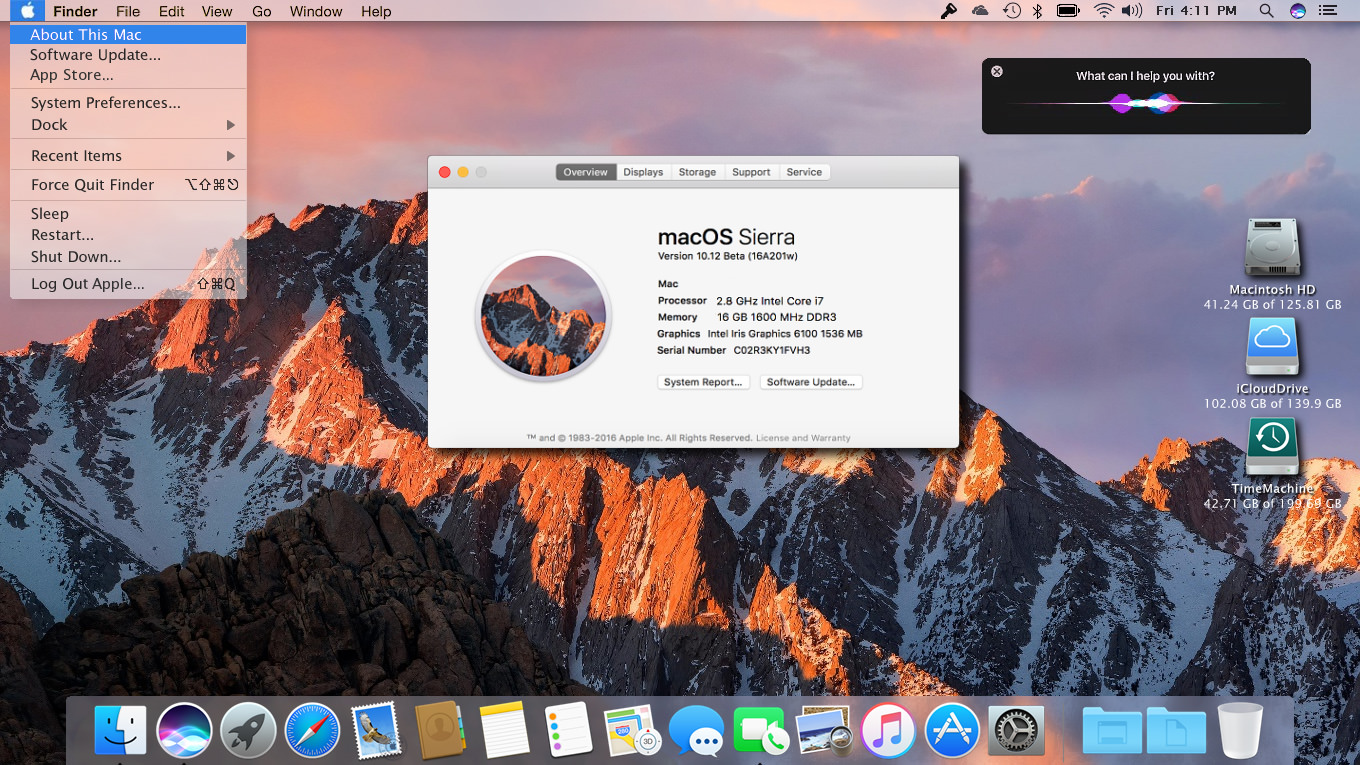The width and height of the screenshot is (1360, 765).
Task: Open FaceTime in the Dock
Action: [x=760, y=730]
